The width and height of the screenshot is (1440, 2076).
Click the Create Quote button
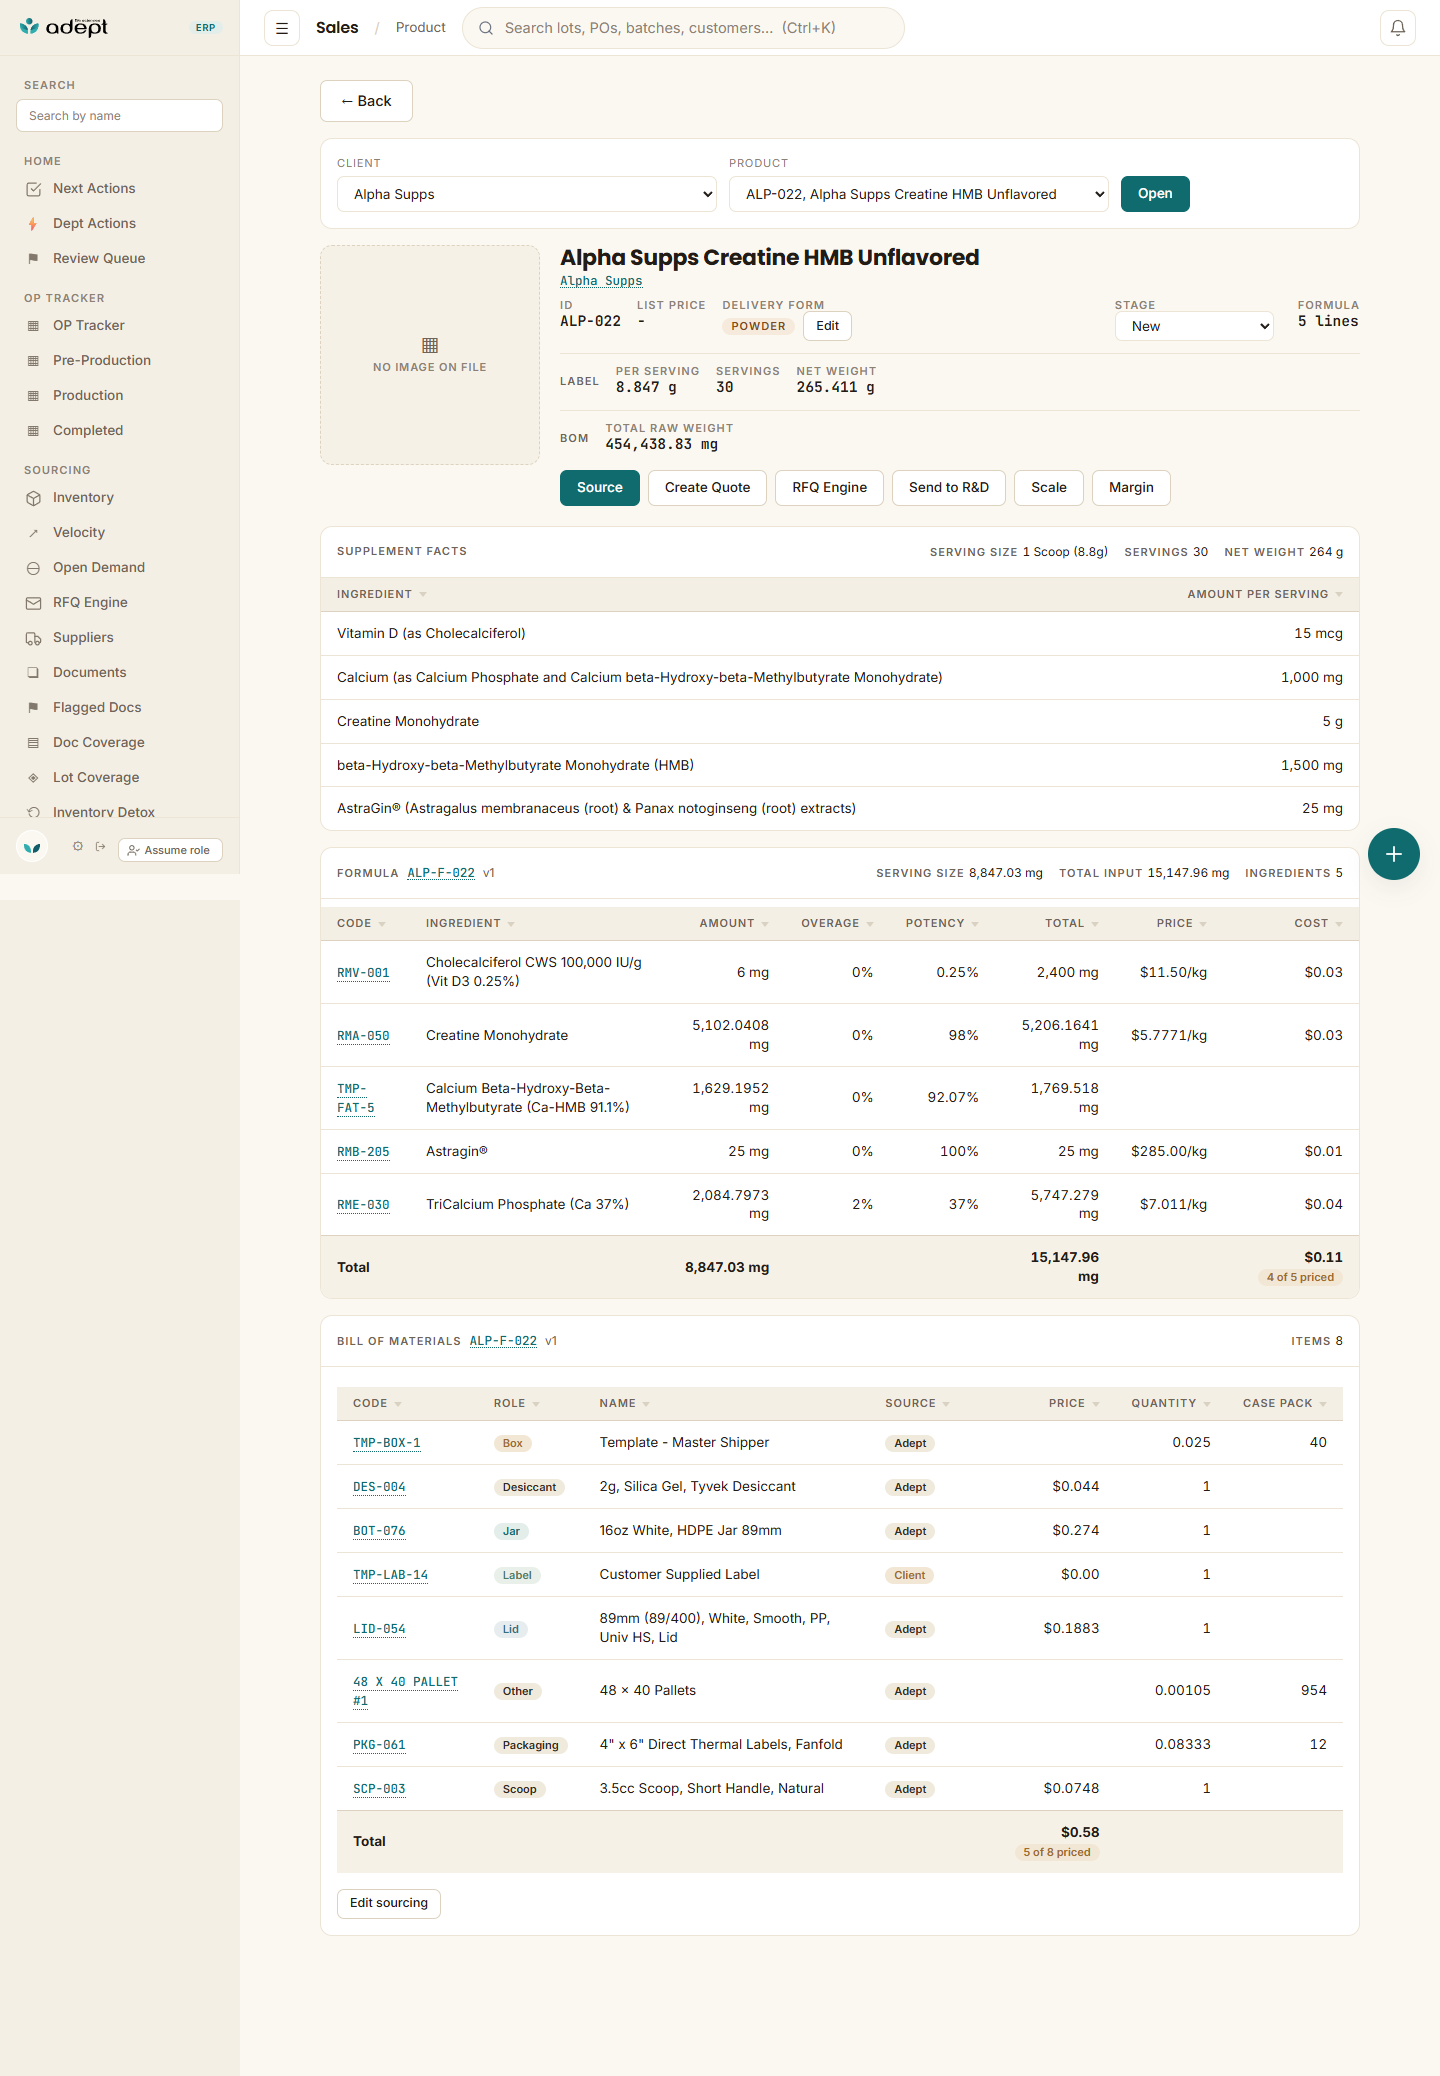(x=707, y=488)
